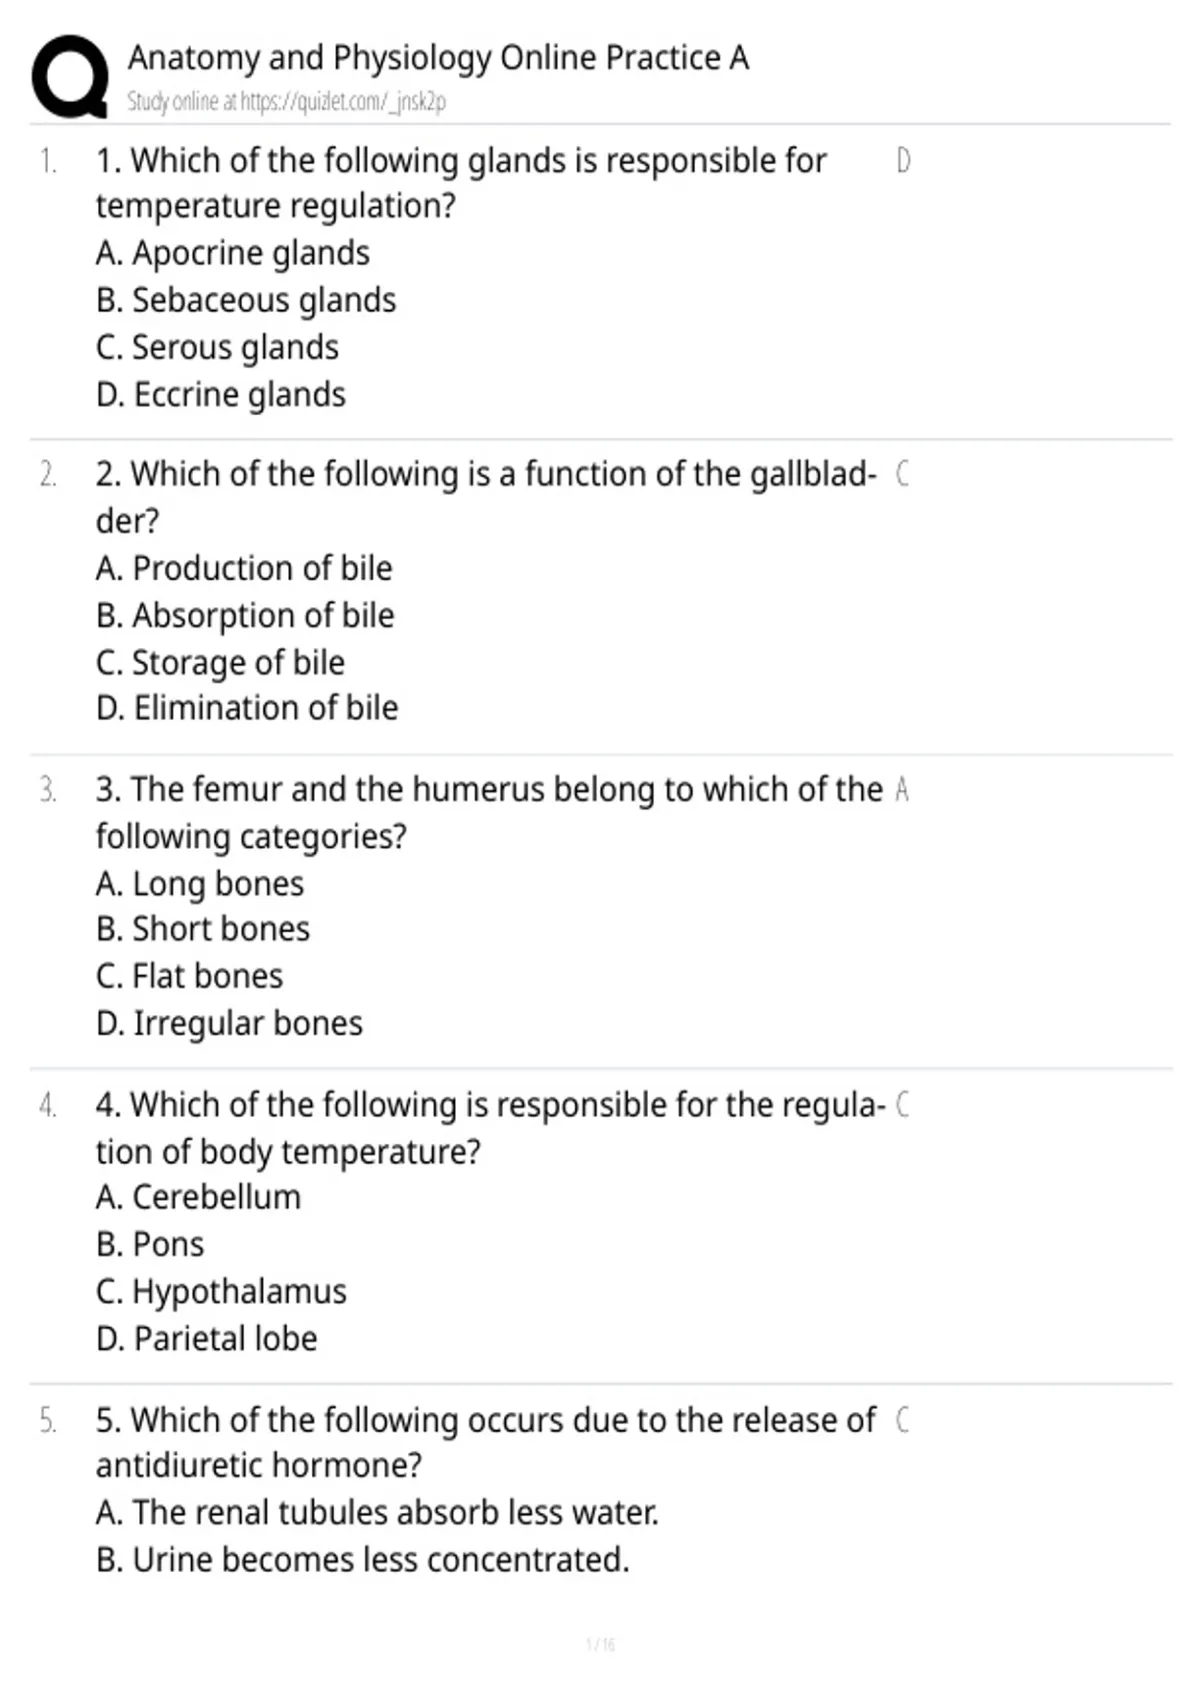Screen dimensions: 1200x1700
Task: Select A. The renal tubules absorb less water
Action: tap(378, 1512)
